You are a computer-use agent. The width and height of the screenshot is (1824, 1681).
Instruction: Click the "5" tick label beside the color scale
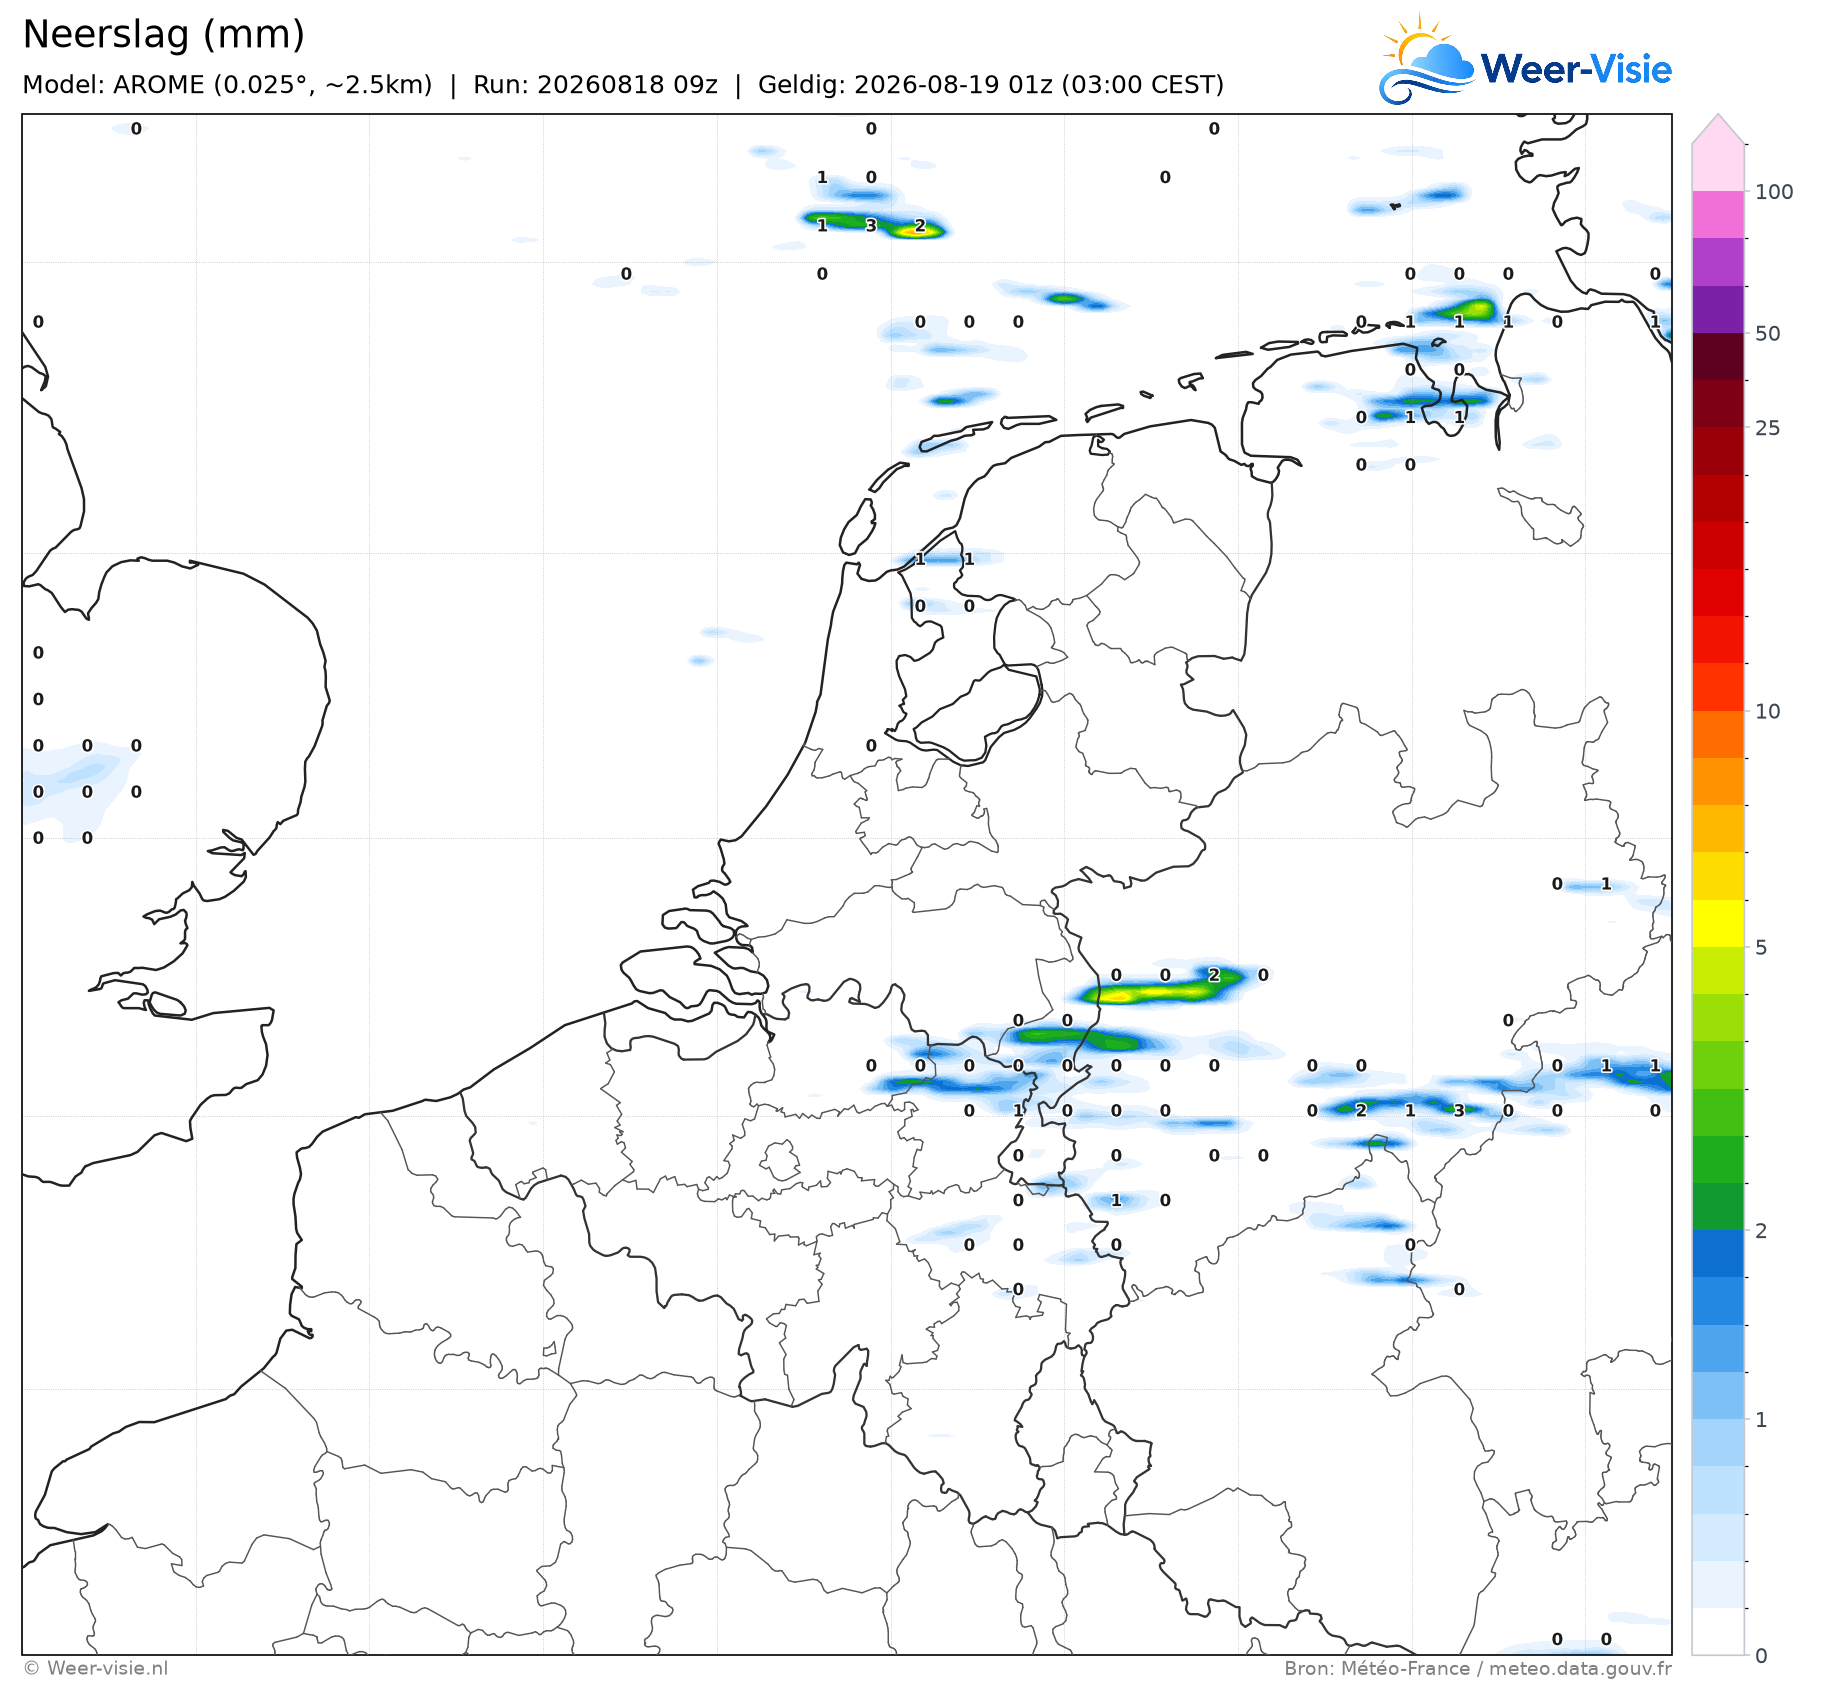point(1762,948)
